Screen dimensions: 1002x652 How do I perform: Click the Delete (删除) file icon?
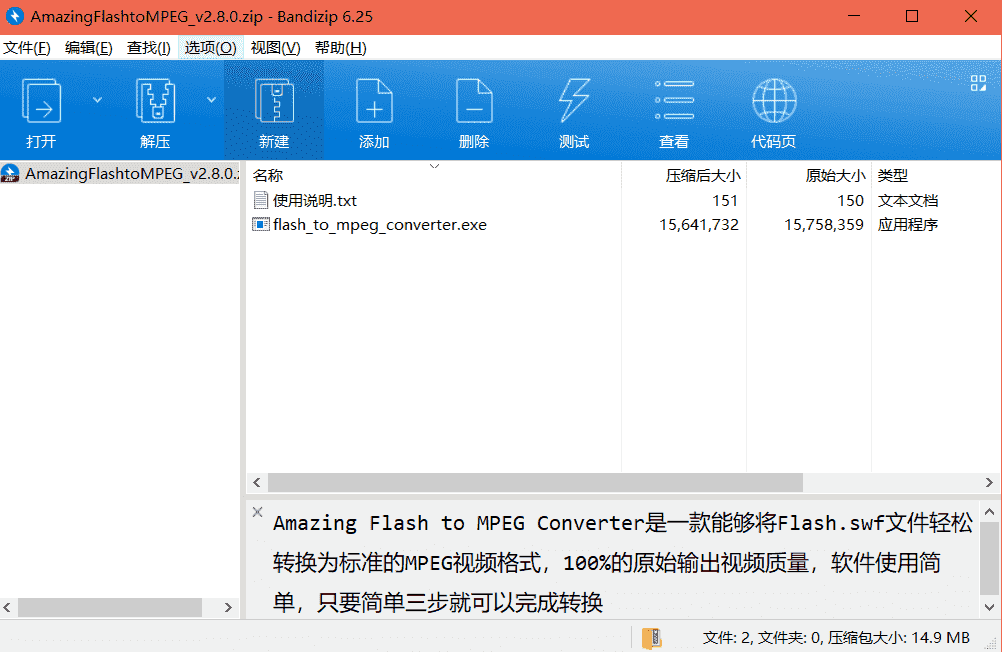point(474,101)
